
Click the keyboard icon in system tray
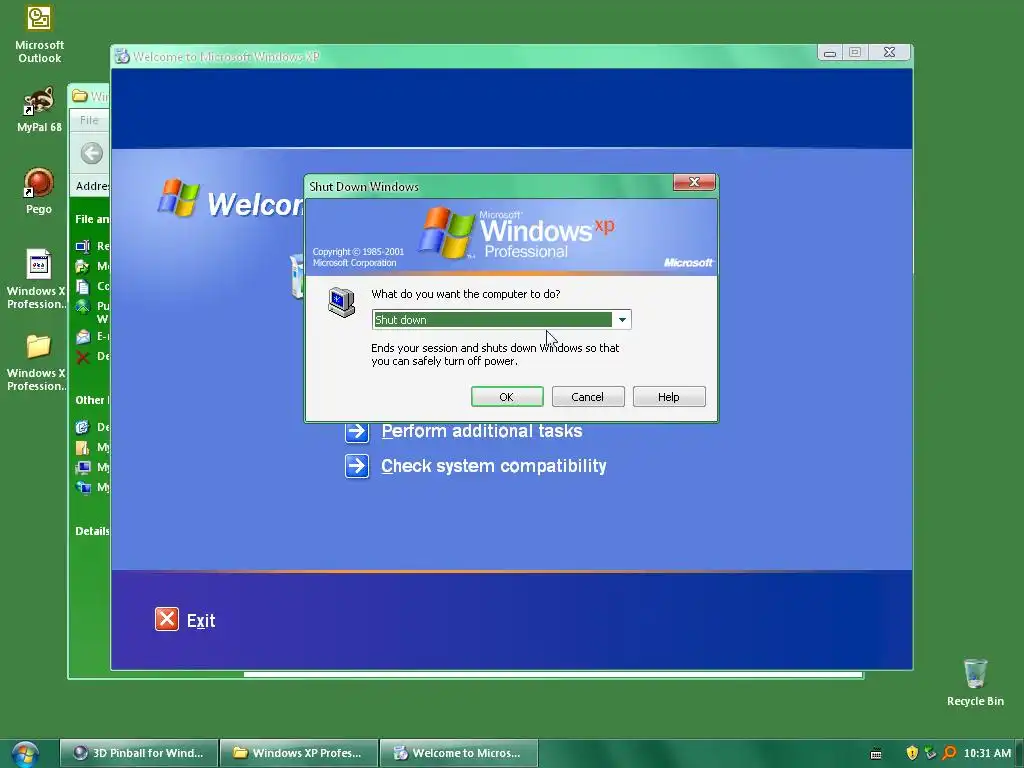coord(876,754)
